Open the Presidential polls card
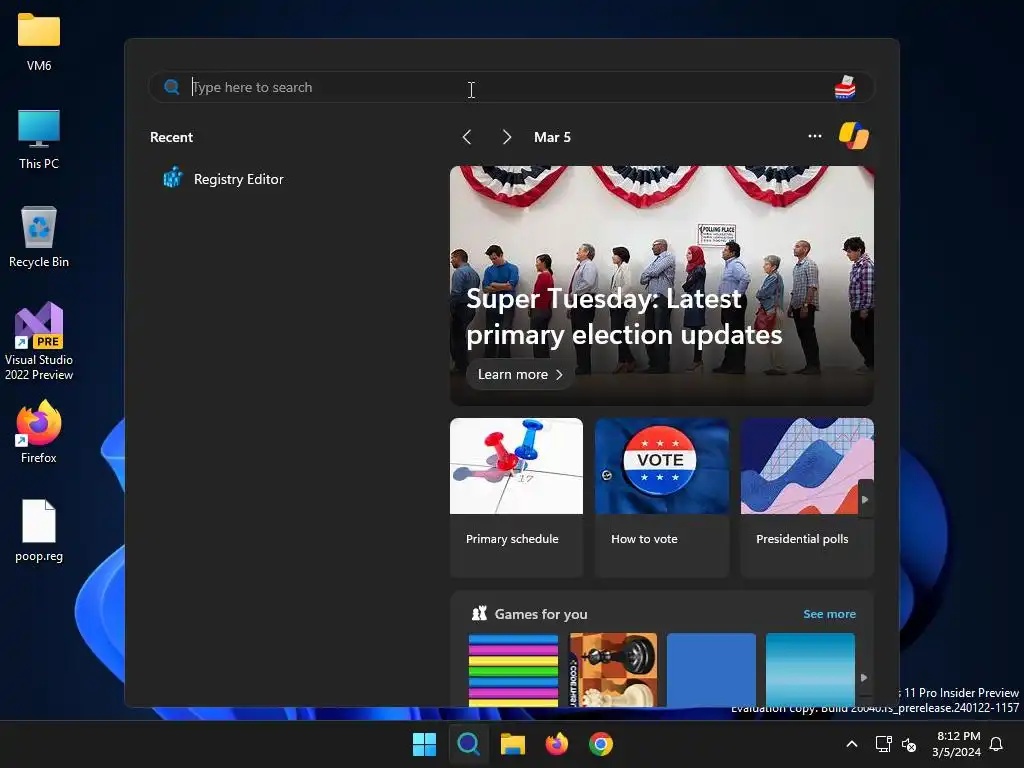The width and height of the screenshot is (1024, 768). point(807,498)
